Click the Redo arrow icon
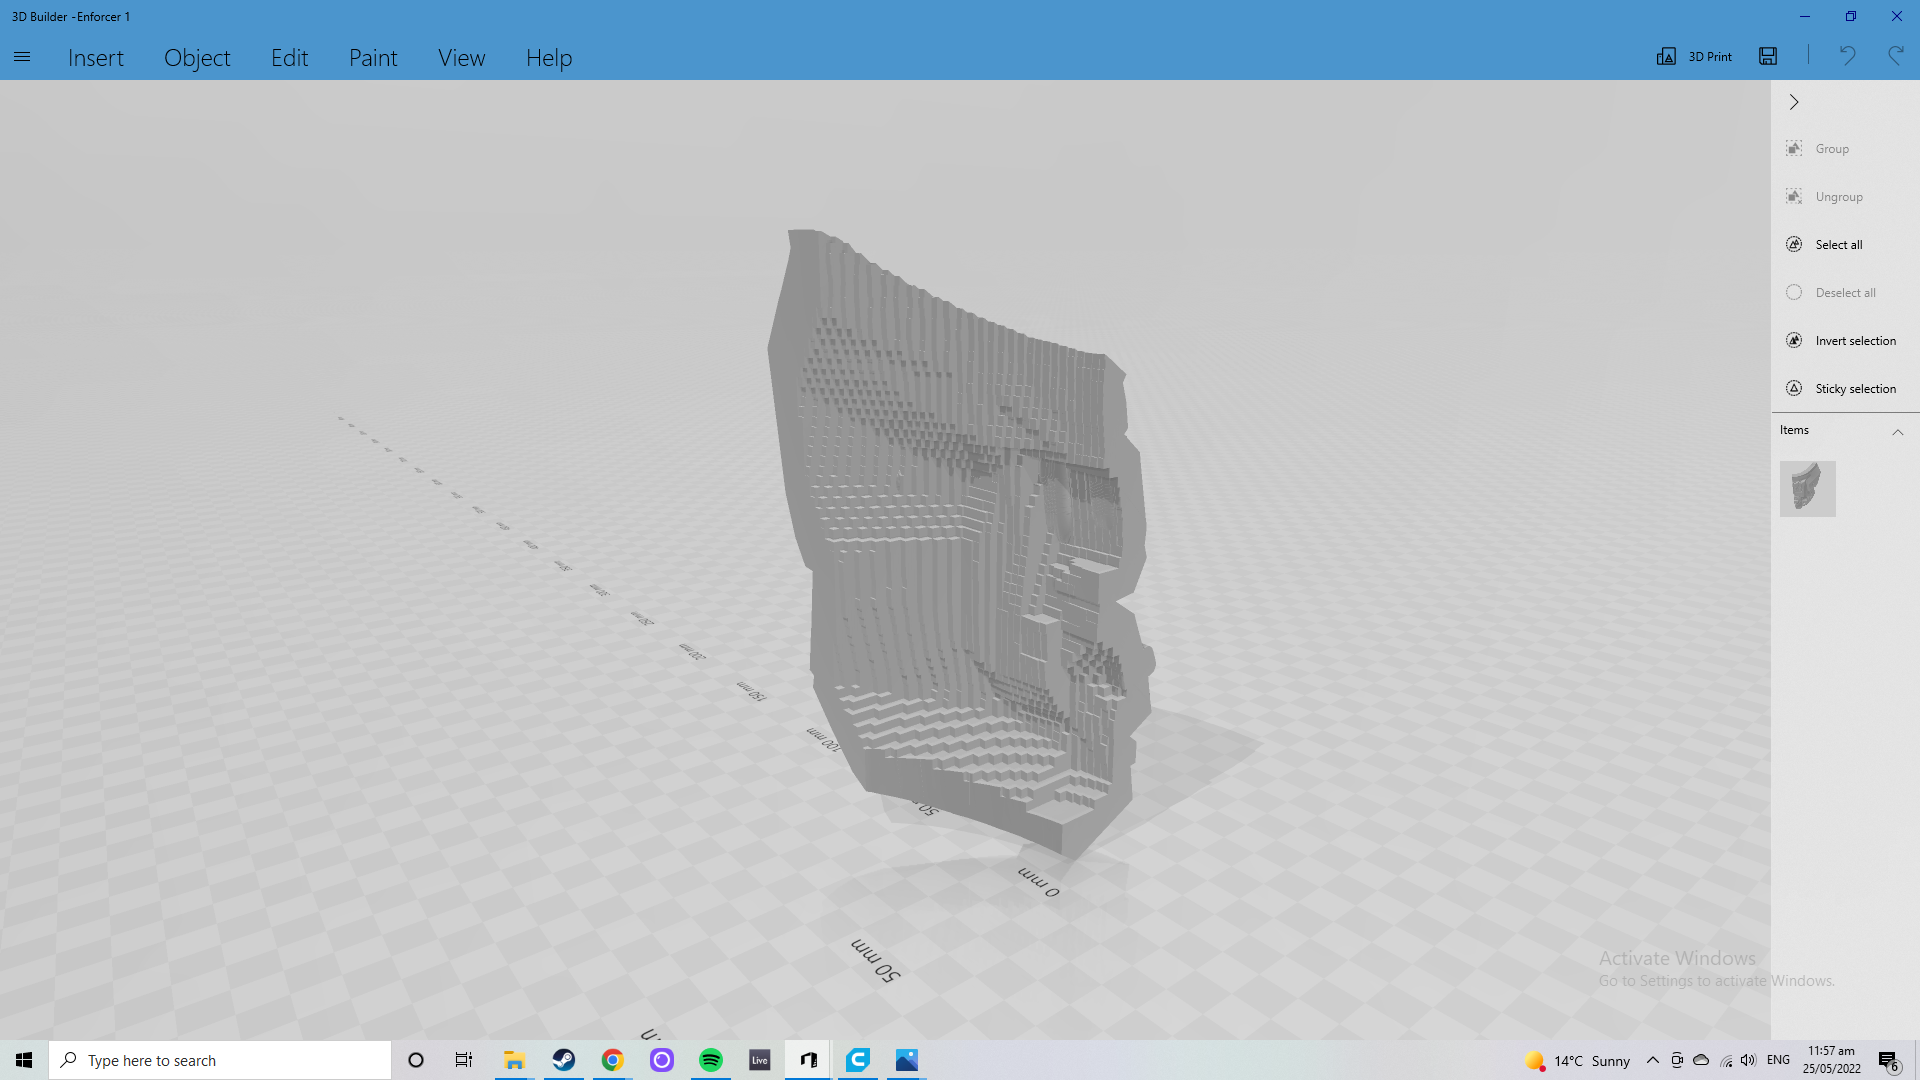 coord(1895,56)
